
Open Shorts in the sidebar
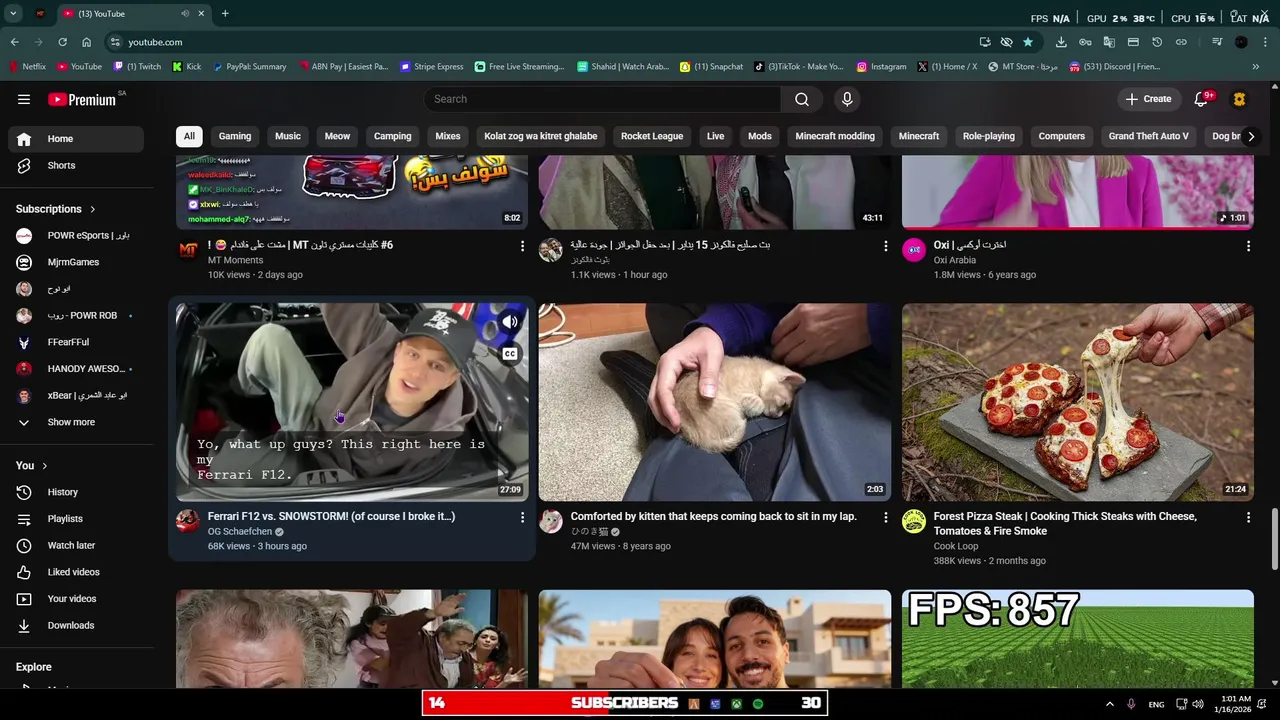[76, 165]
